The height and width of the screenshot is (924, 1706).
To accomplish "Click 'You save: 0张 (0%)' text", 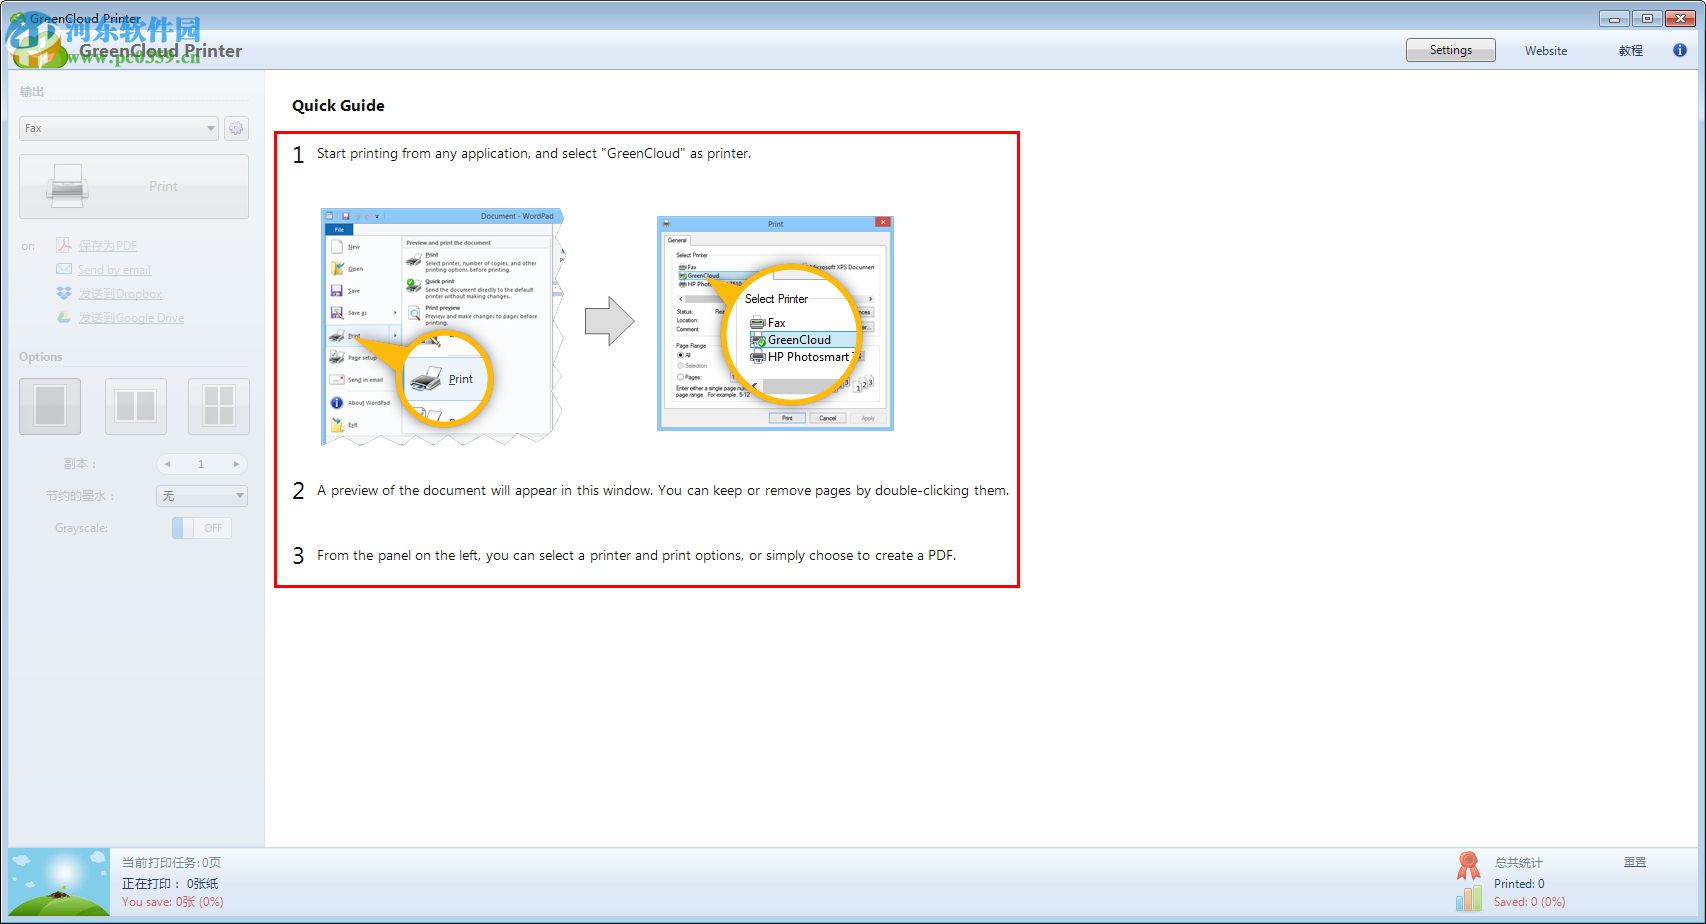I will coord(172,902).
